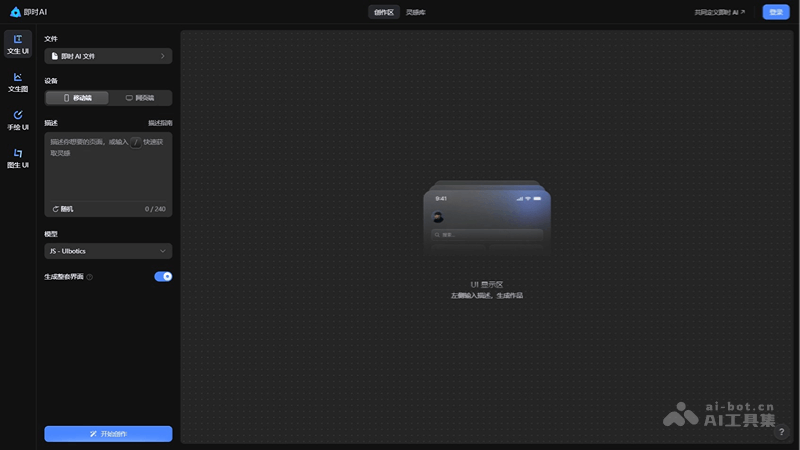Expand the 即时 AI 文件 file selector
The image size is (800, 450).
pos(108,56)
